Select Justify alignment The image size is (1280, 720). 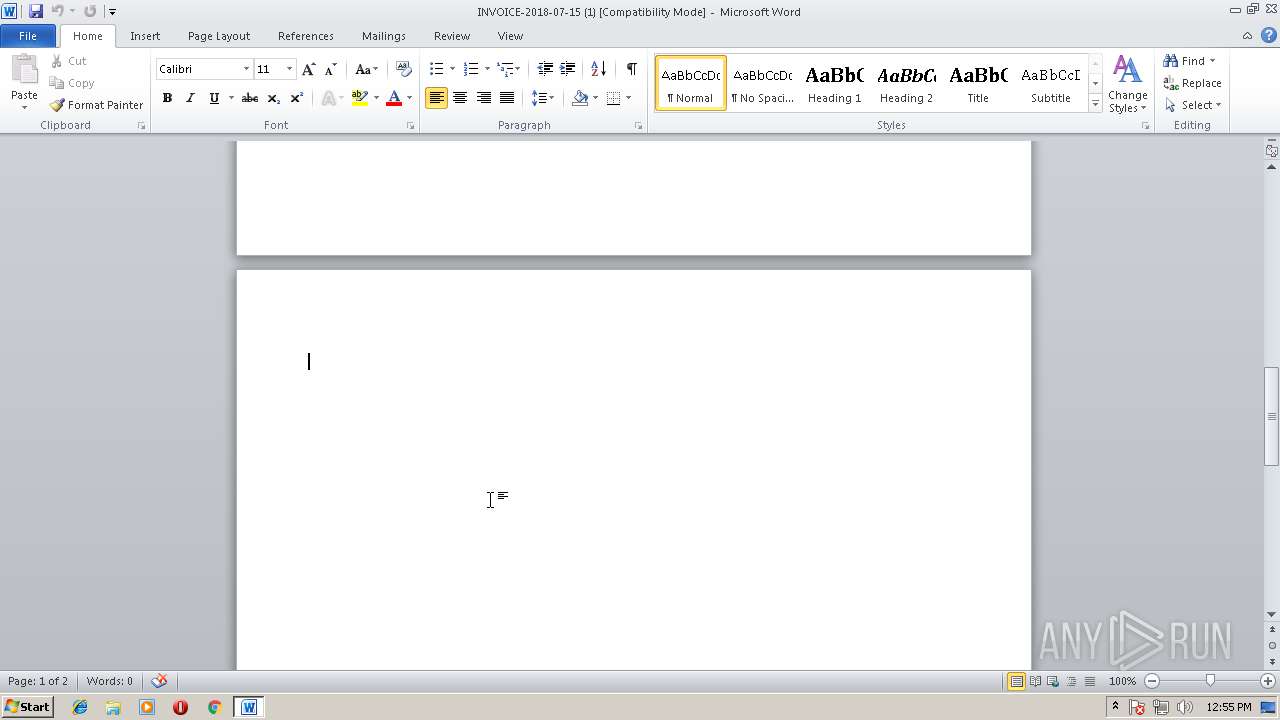pyautogui.click(x=507, y=98)
